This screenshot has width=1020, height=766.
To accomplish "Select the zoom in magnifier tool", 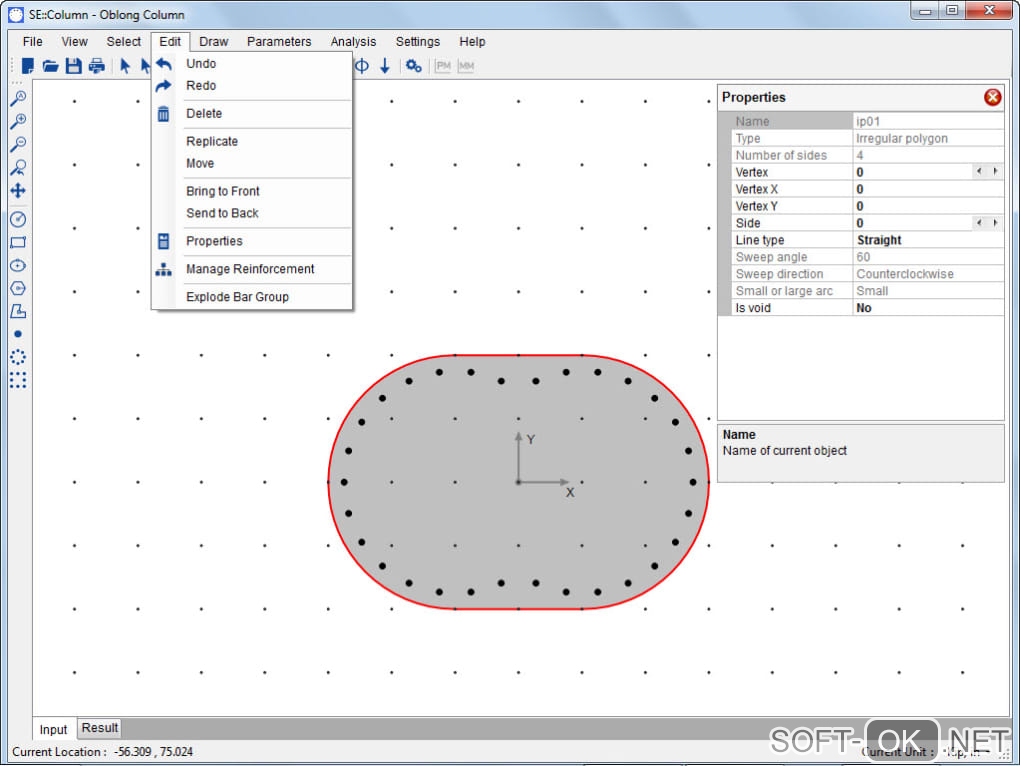I will [x=17, y=121].
